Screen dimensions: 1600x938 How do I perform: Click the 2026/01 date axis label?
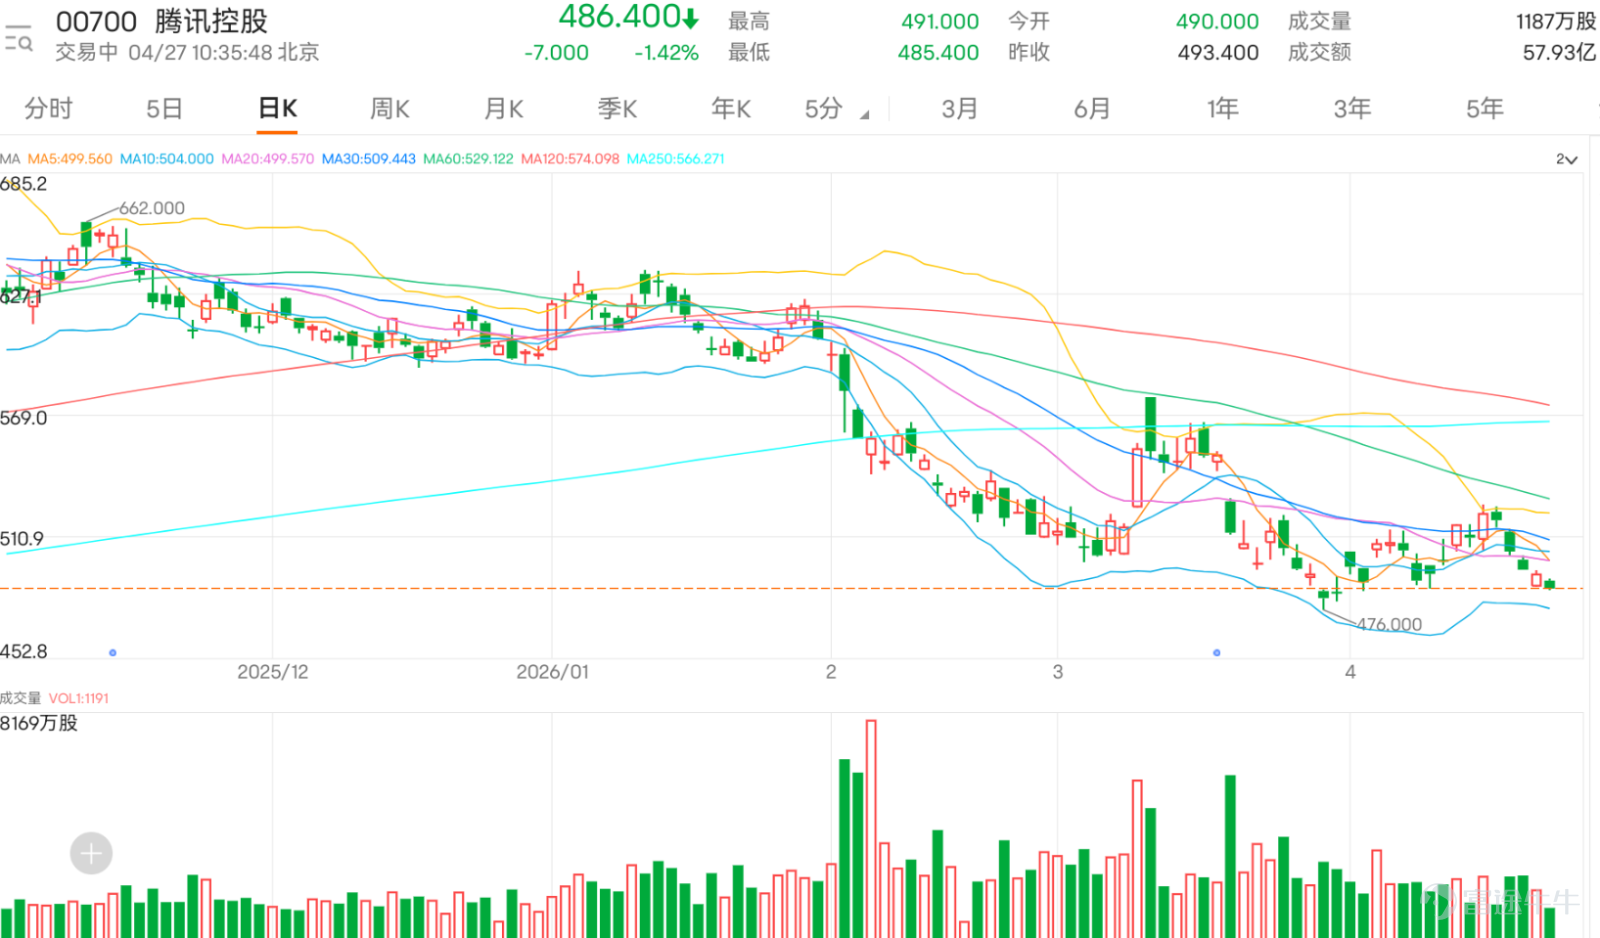pyautogui.click(x=553, y=672)
